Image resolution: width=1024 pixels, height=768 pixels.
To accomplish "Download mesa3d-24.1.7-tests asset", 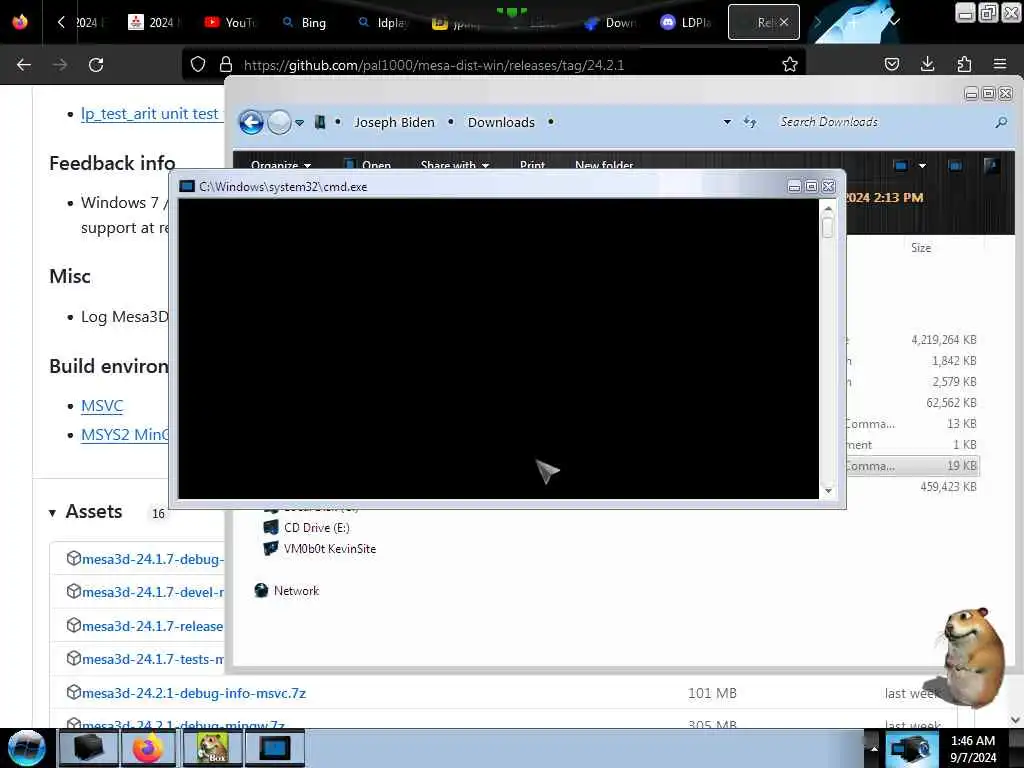I will pyautogui.click(x=153, y=659).
